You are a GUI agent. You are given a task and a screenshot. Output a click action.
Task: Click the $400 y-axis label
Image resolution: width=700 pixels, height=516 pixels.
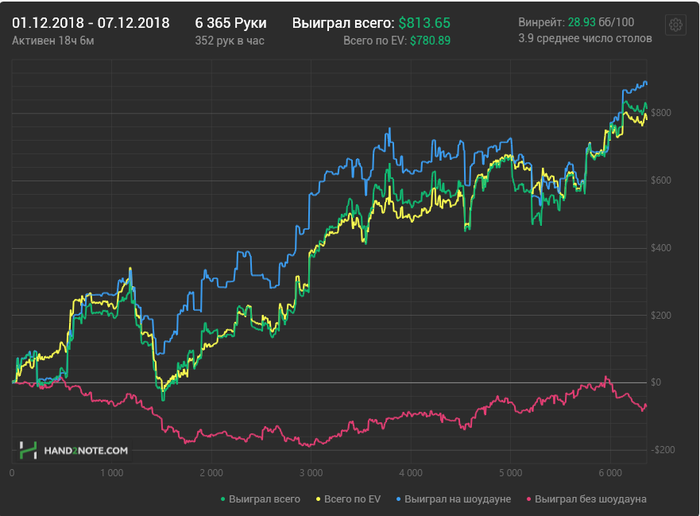pyautogui.click(x=661, y=248)
